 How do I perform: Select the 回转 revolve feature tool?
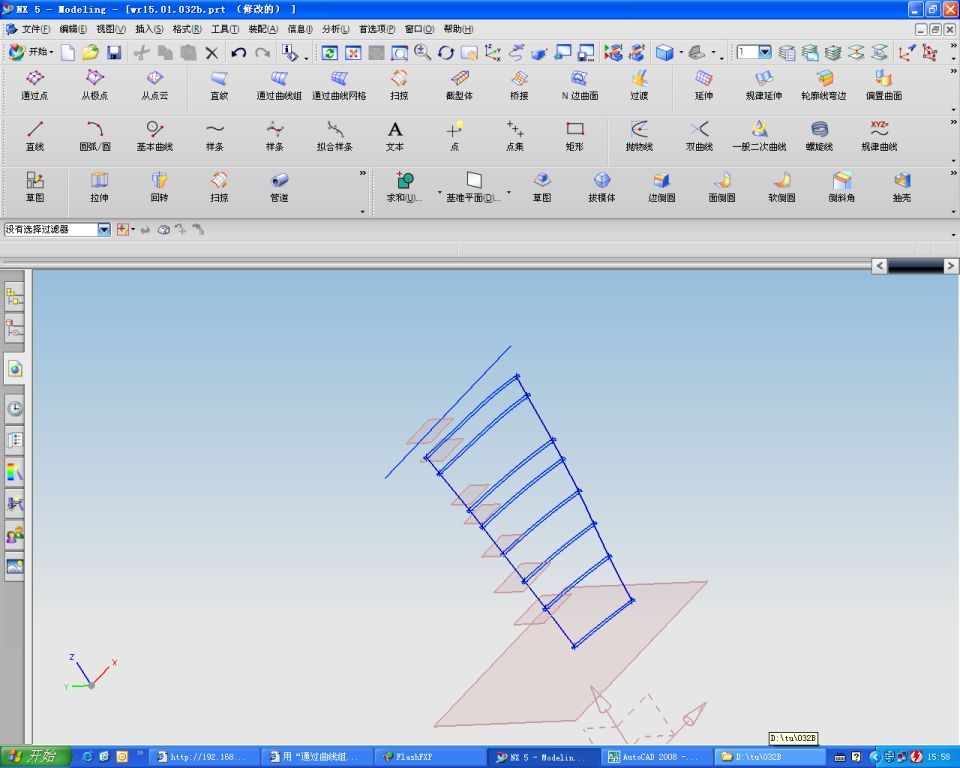click(159, 187)
